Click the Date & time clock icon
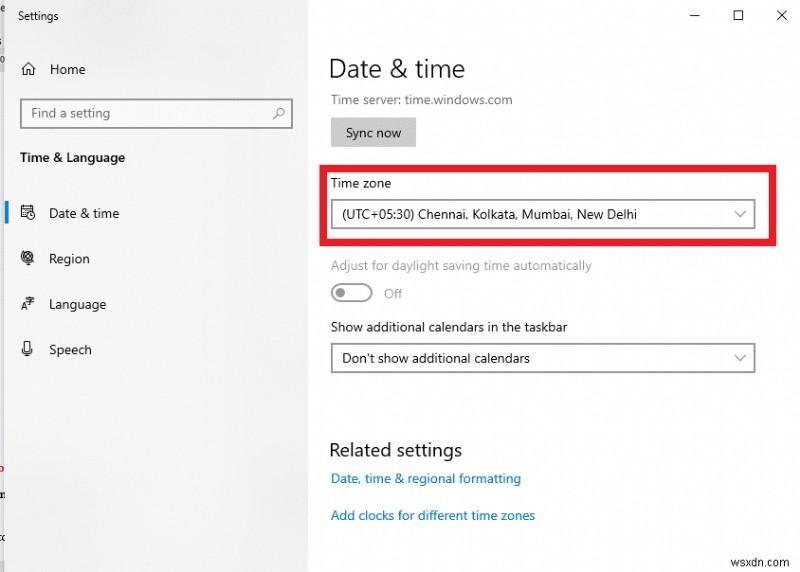This screenshot has width=800, height=572. [28, 213]
